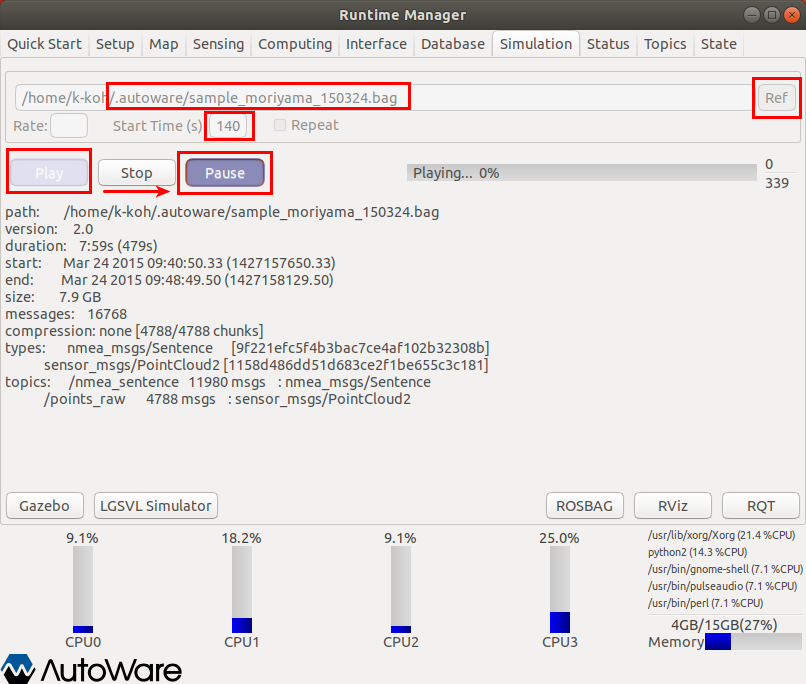This screenshot has width=806, height=684.
Task: Click the AutoWare logo
Action: (91, 669)
